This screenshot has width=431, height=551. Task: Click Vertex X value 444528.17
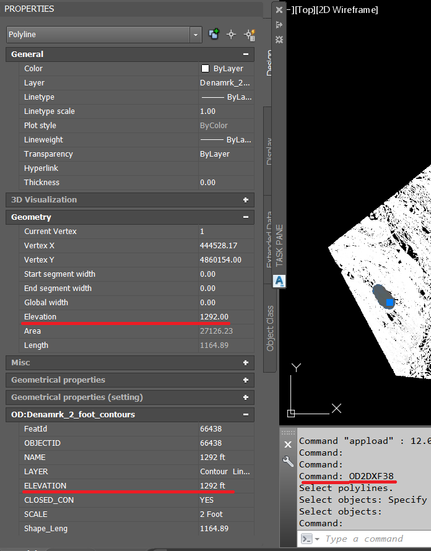point(226,246)
